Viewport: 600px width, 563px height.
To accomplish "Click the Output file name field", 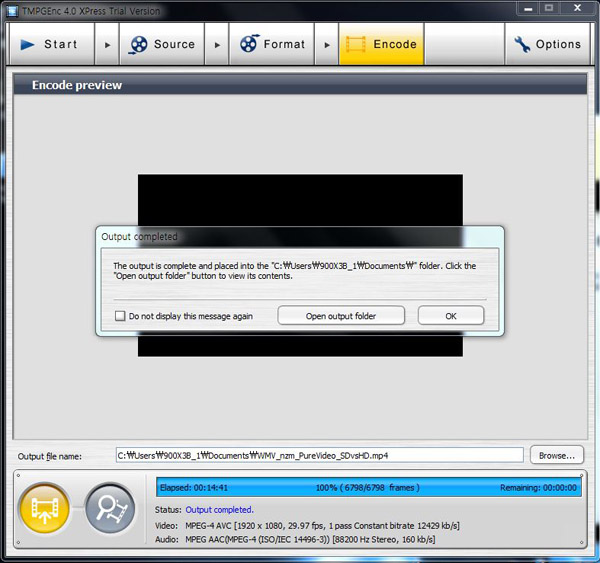I will click(x=320, y=455).
